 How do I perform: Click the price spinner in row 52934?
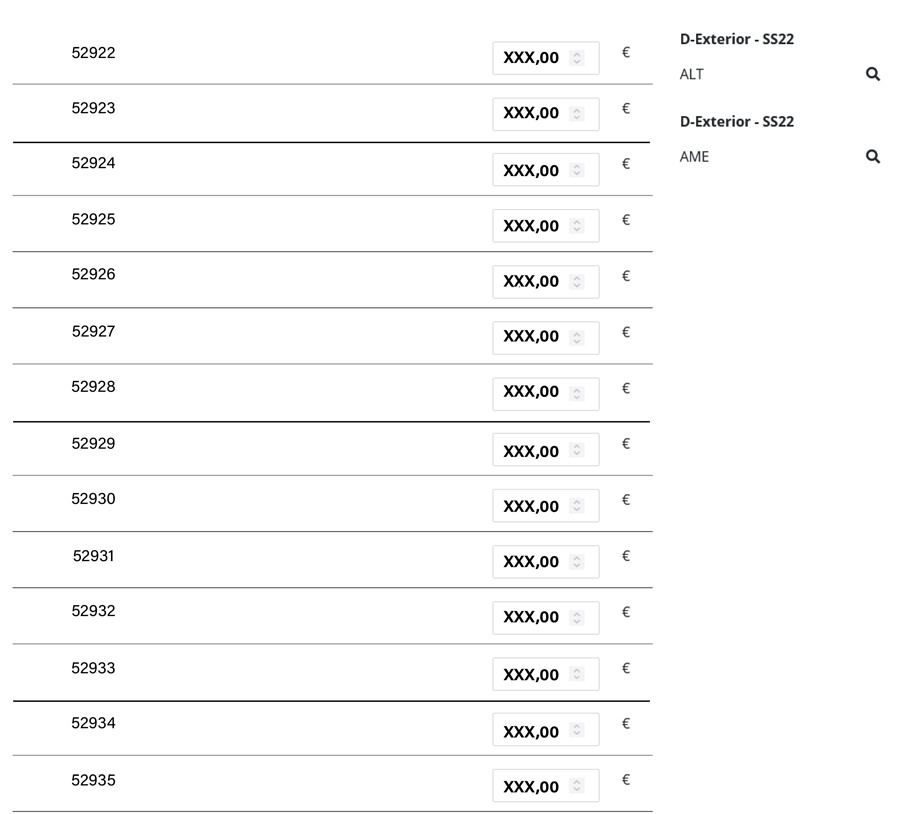point(577,732)
